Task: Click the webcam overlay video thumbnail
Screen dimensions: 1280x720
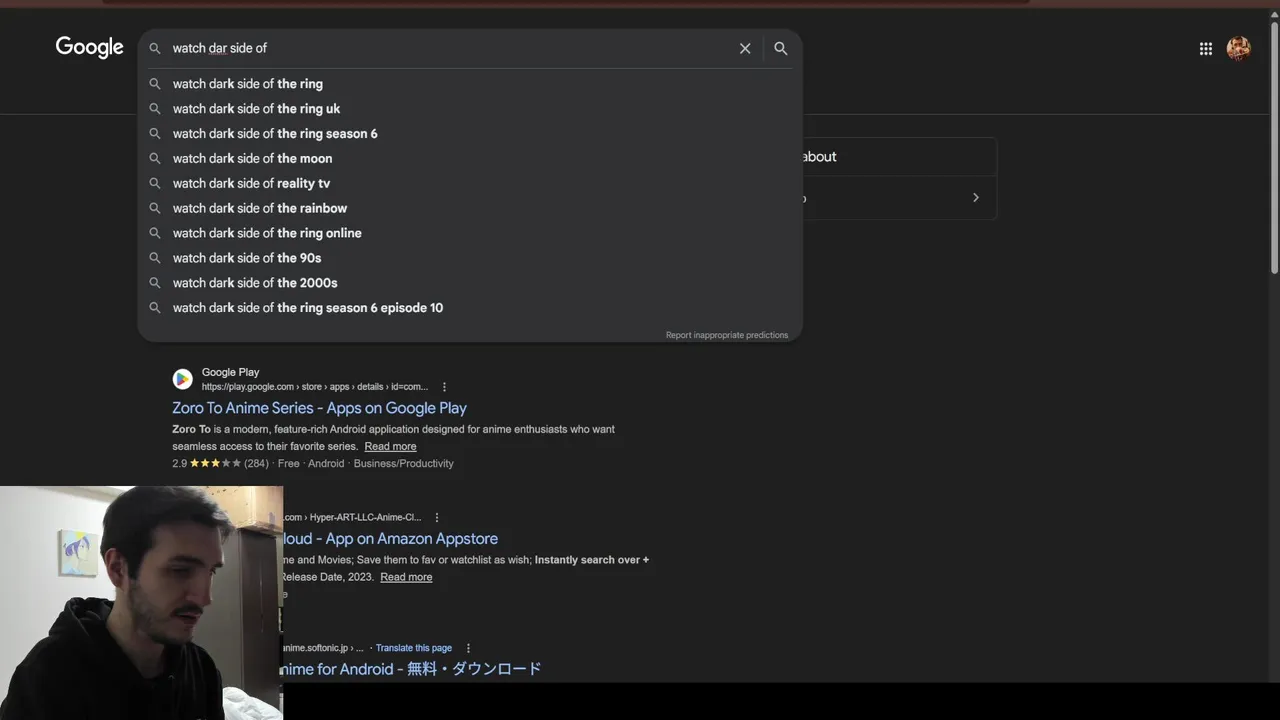Action: pyautogui.click(x=141, y=603)
